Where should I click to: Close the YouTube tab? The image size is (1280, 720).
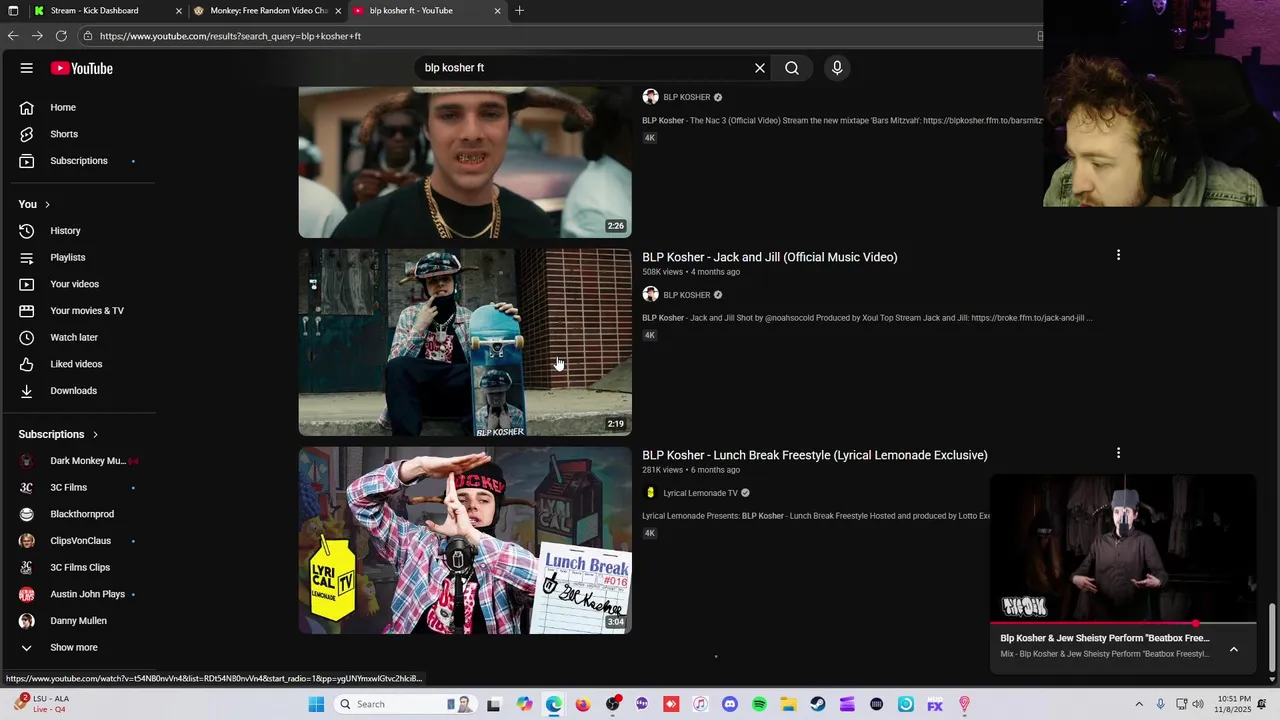tap(497, 11)
